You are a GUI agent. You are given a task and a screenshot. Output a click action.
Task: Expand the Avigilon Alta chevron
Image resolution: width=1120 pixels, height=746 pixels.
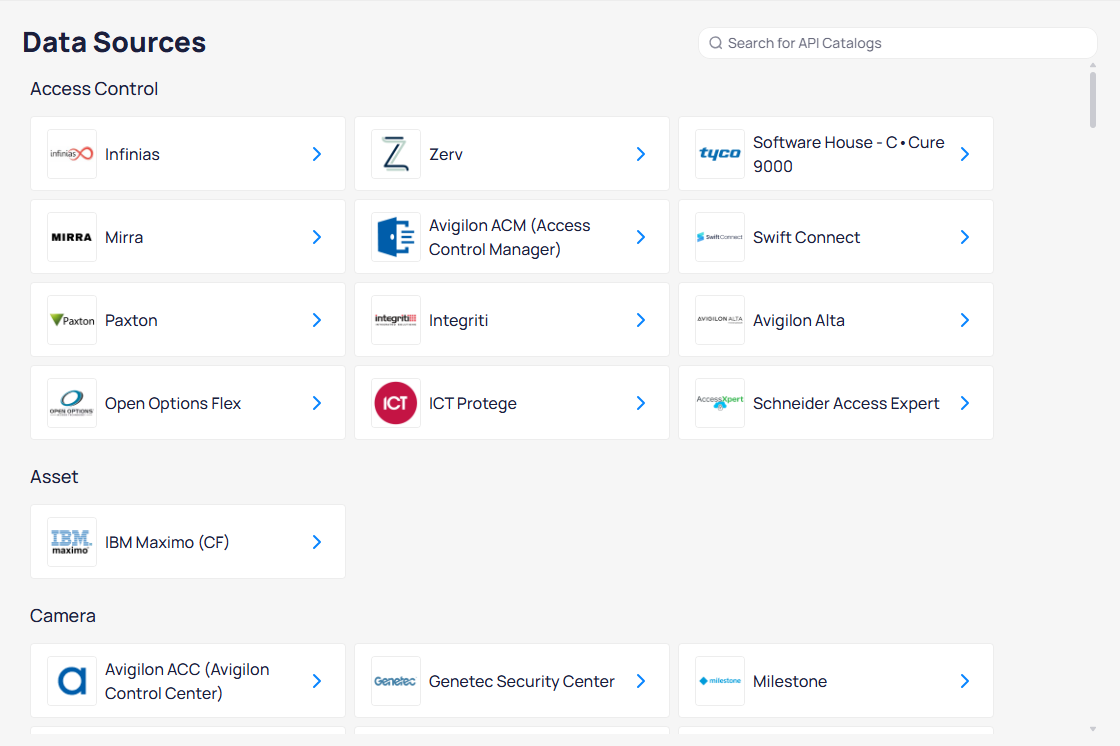965,319
